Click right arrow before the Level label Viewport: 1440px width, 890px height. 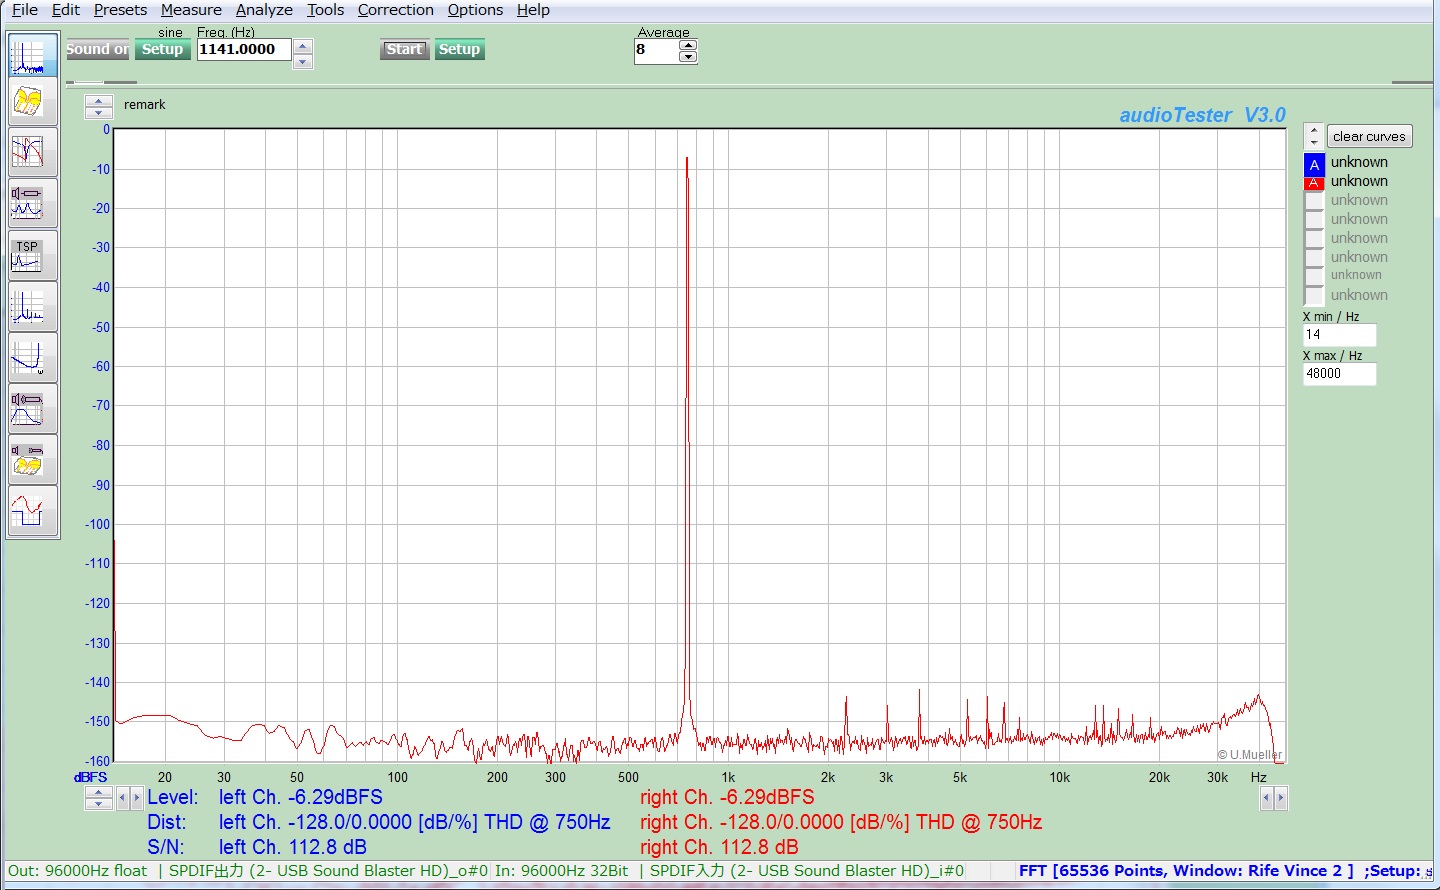(137, 798)
